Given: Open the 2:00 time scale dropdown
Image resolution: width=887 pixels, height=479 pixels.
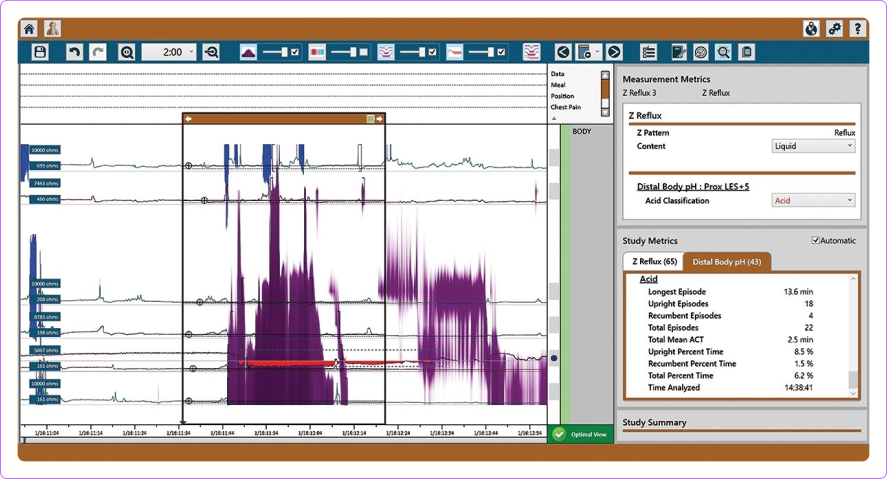Looking at the screenshot, I should (x=169, y=52).
